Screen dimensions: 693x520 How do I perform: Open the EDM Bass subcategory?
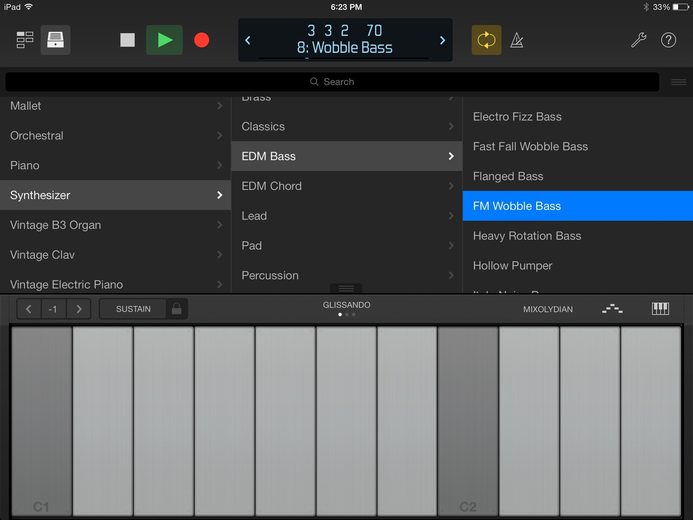(x=346, y=156)
